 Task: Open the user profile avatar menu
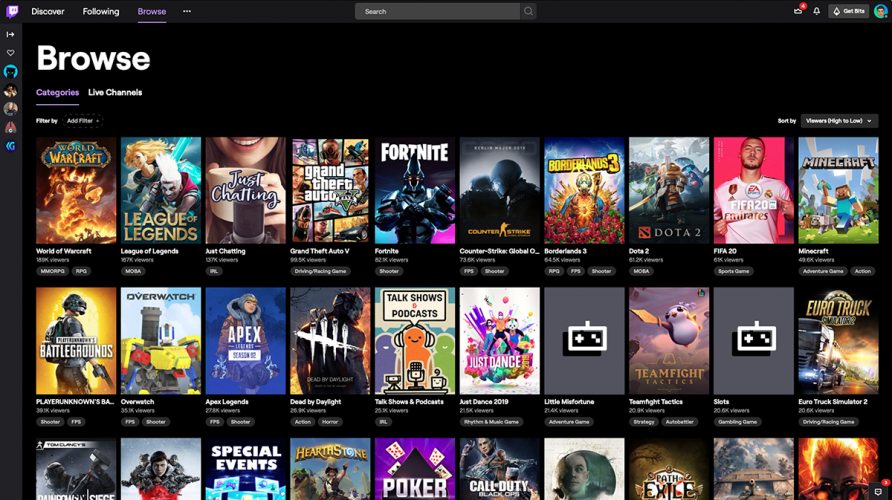881,11
